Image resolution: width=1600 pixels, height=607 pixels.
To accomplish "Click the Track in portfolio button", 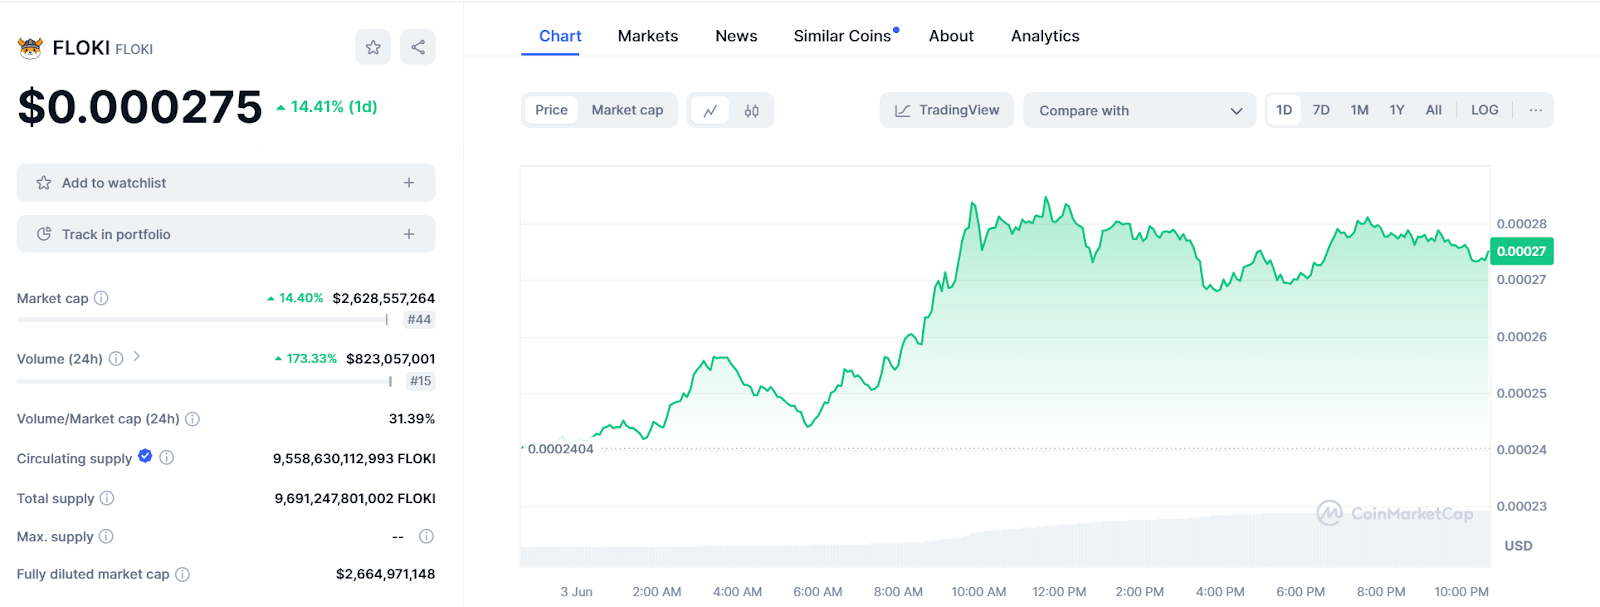I will (x=226, y=234).
